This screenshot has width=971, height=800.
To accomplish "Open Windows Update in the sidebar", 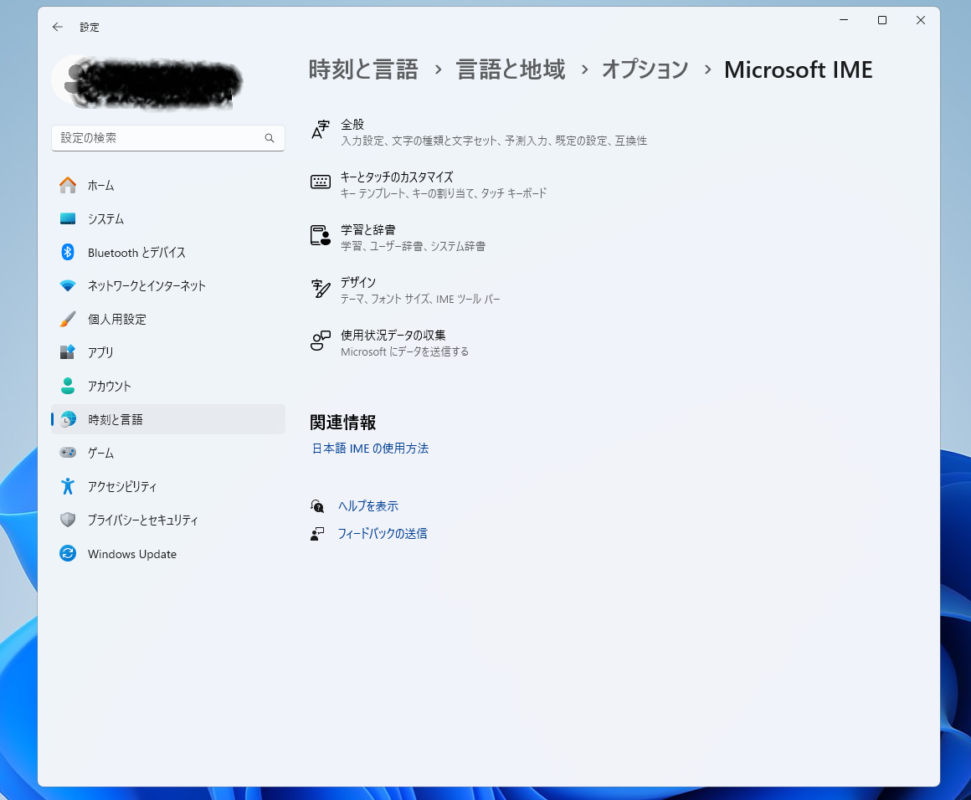I will tap(168, 554).
